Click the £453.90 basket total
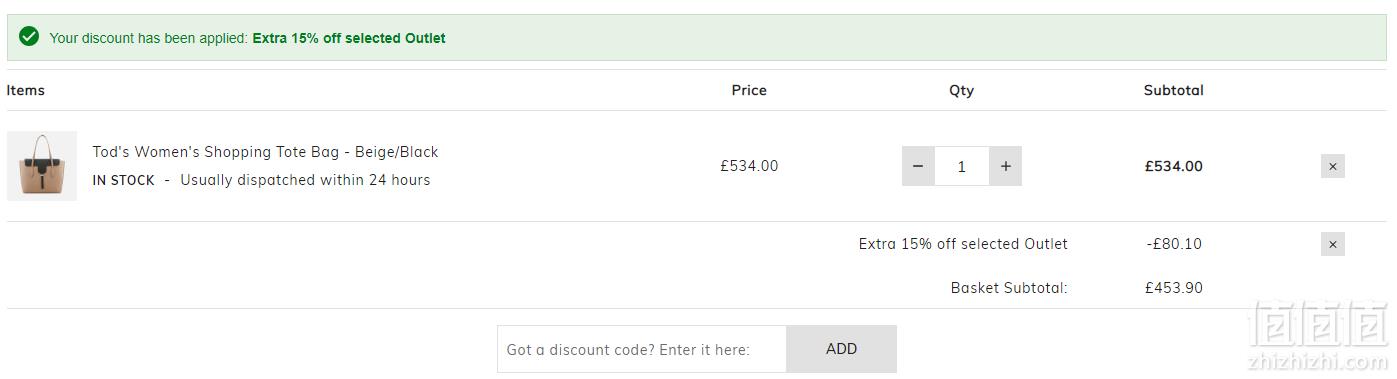 (x=1174, y=288)
